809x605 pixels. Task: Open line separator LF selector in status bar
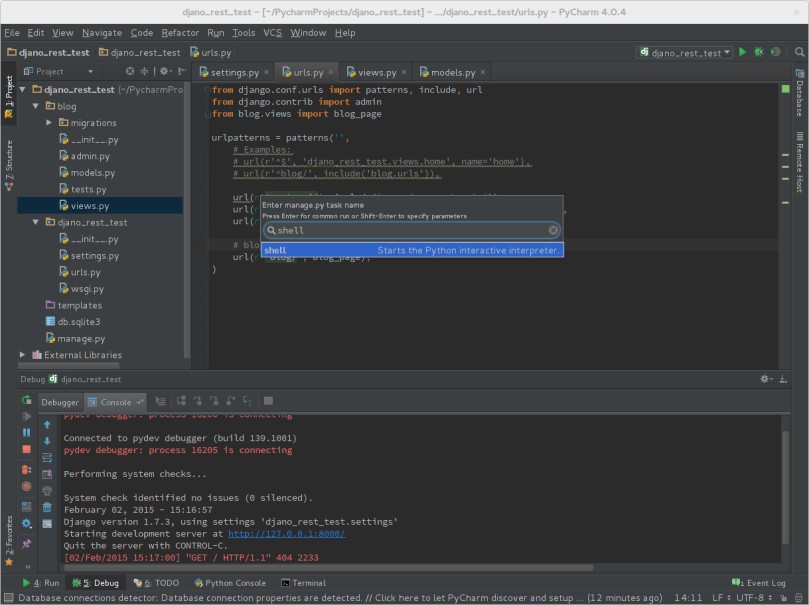(721, 597)
